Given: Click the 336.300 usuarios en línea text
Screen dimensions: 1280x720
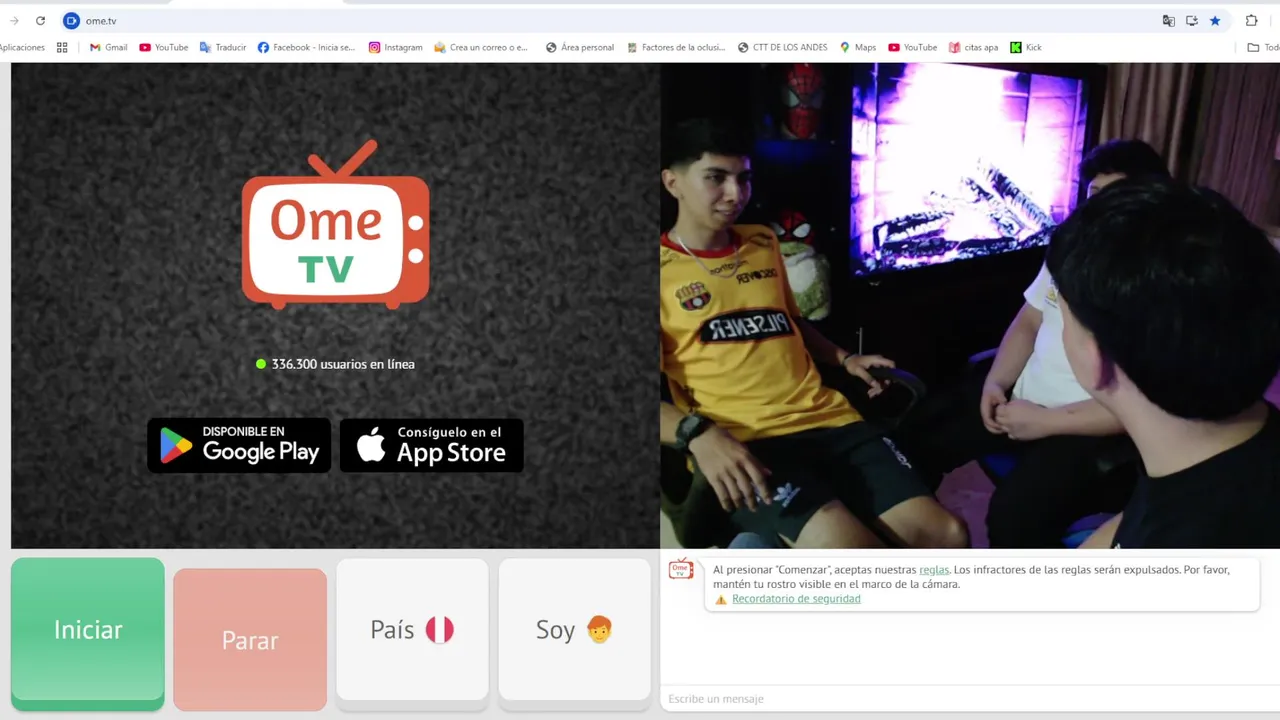Looking at the screenshot, I should click(x=343, y=364).
